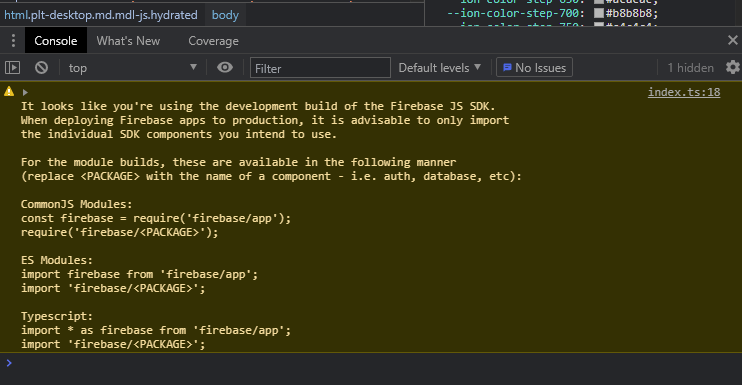742x385 pixels.
Task: Click the yellow warning icon
Action: point(9,91)
